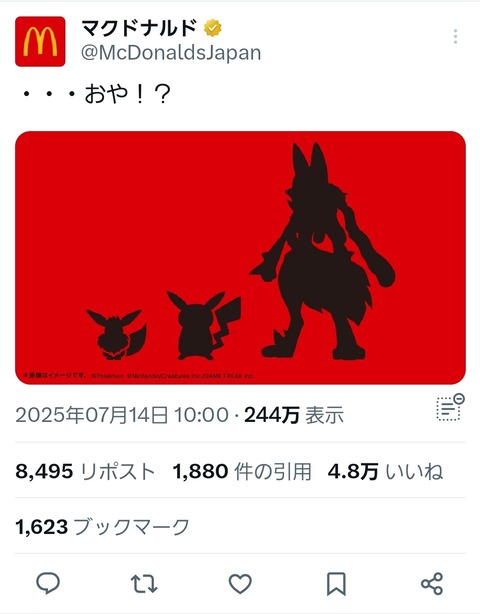
Task: Click the ・・・おや！？ tweet text
Action: (96, 95)
